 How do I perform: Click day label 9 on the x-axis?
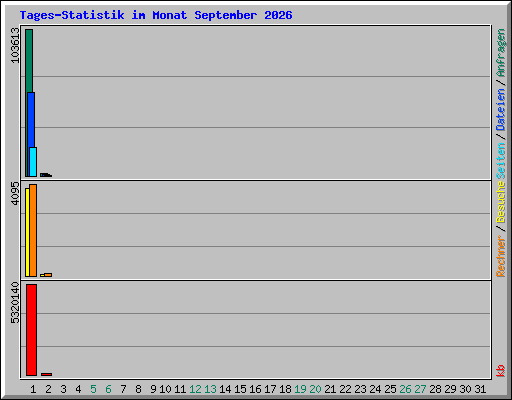tap(153, 389)
